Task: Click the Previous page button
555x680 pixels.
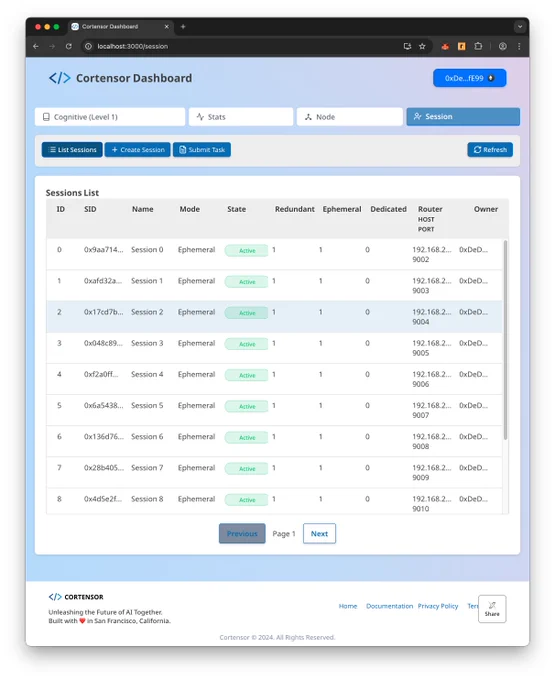Action: click(x=242, y=533)
